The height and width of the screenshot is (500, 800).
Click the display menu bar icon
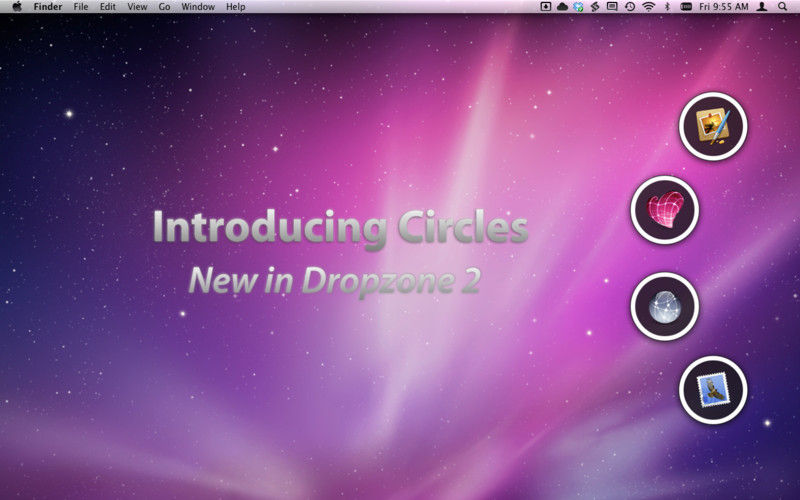click(612, 7)
